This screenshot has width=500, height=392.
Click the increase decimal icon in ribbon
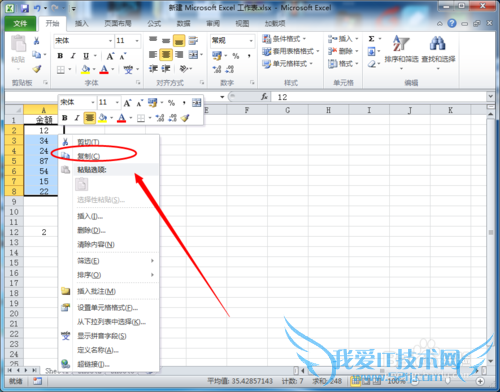pos(217,69)
